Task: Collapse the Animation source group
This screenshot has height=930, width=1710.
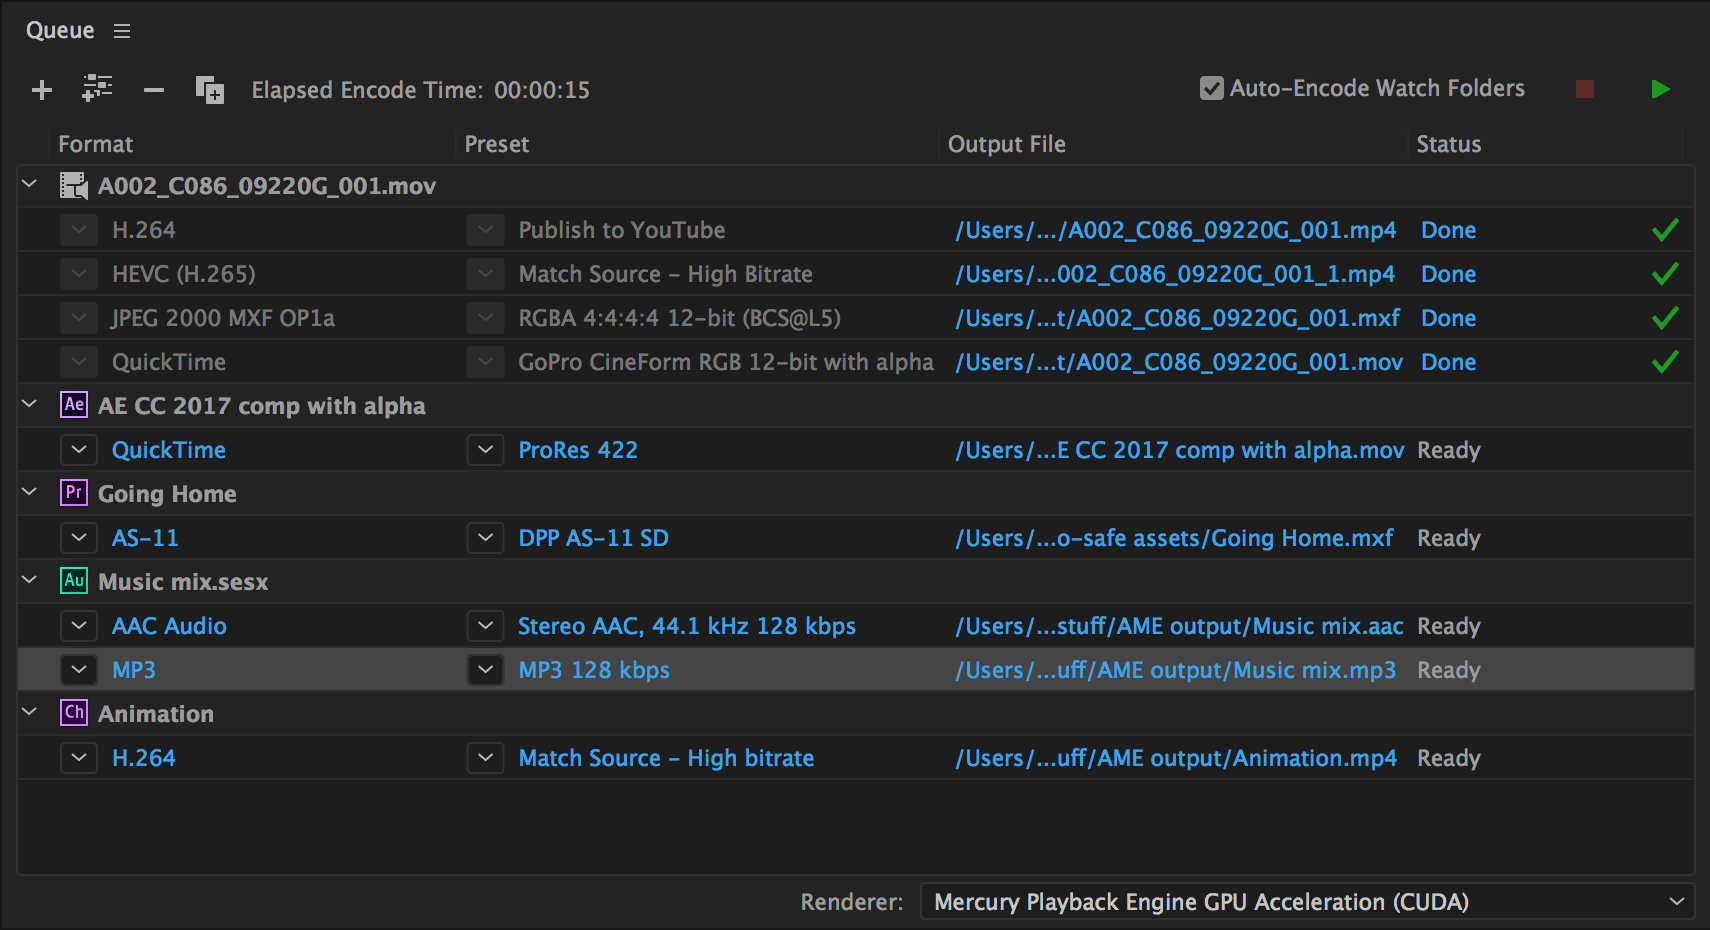Action: tap(28, 713)
